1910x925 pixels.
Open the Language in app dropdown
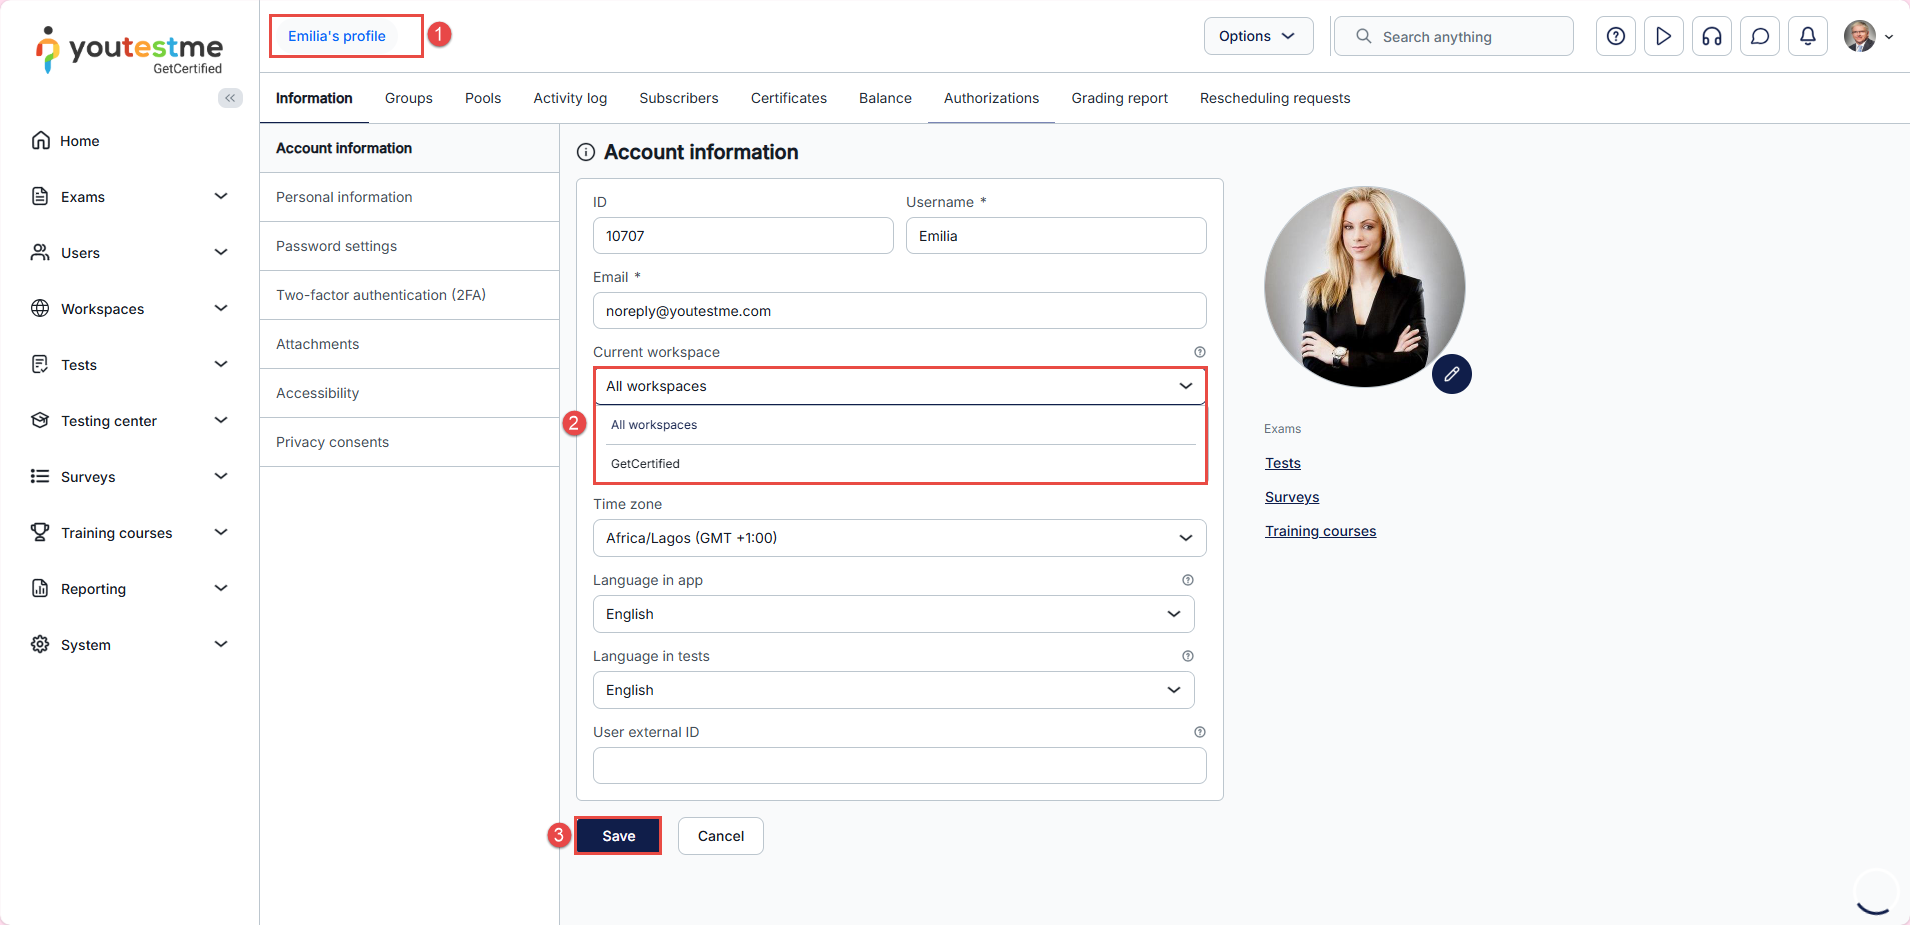[892, 614]
